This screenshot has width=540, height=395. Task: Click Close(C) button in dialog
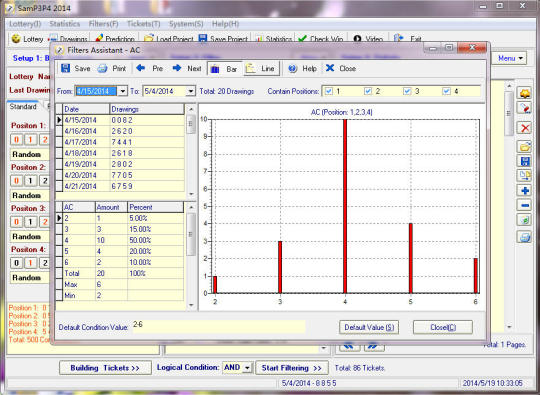click(x=443, y=327)
